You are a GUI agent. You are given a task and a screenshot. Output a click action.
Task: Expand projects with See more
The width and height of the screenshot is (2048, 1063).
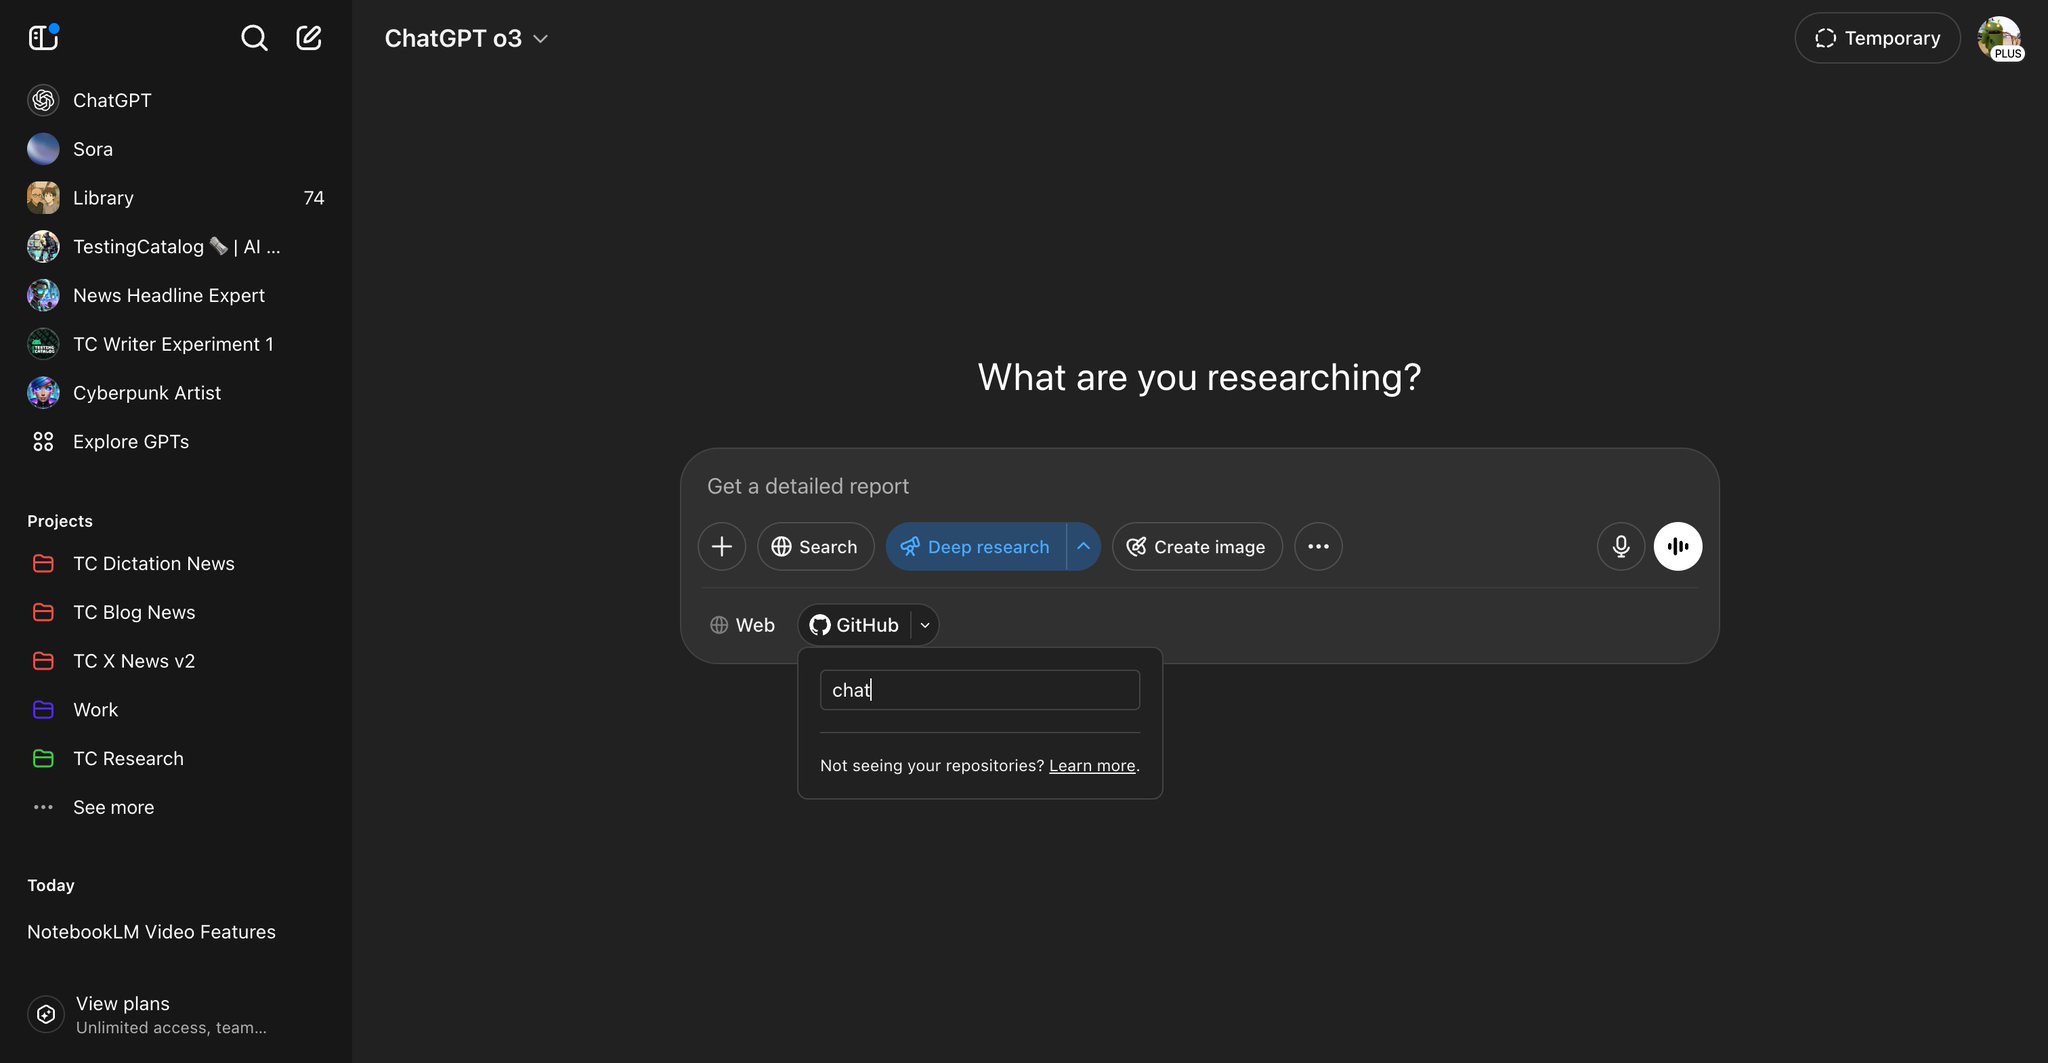(176, 808)
